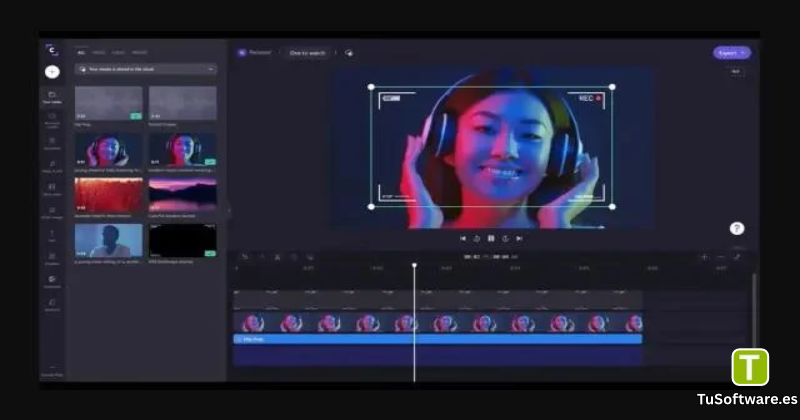Select the woman thumbnail with green badge

[x=183, y=150]
